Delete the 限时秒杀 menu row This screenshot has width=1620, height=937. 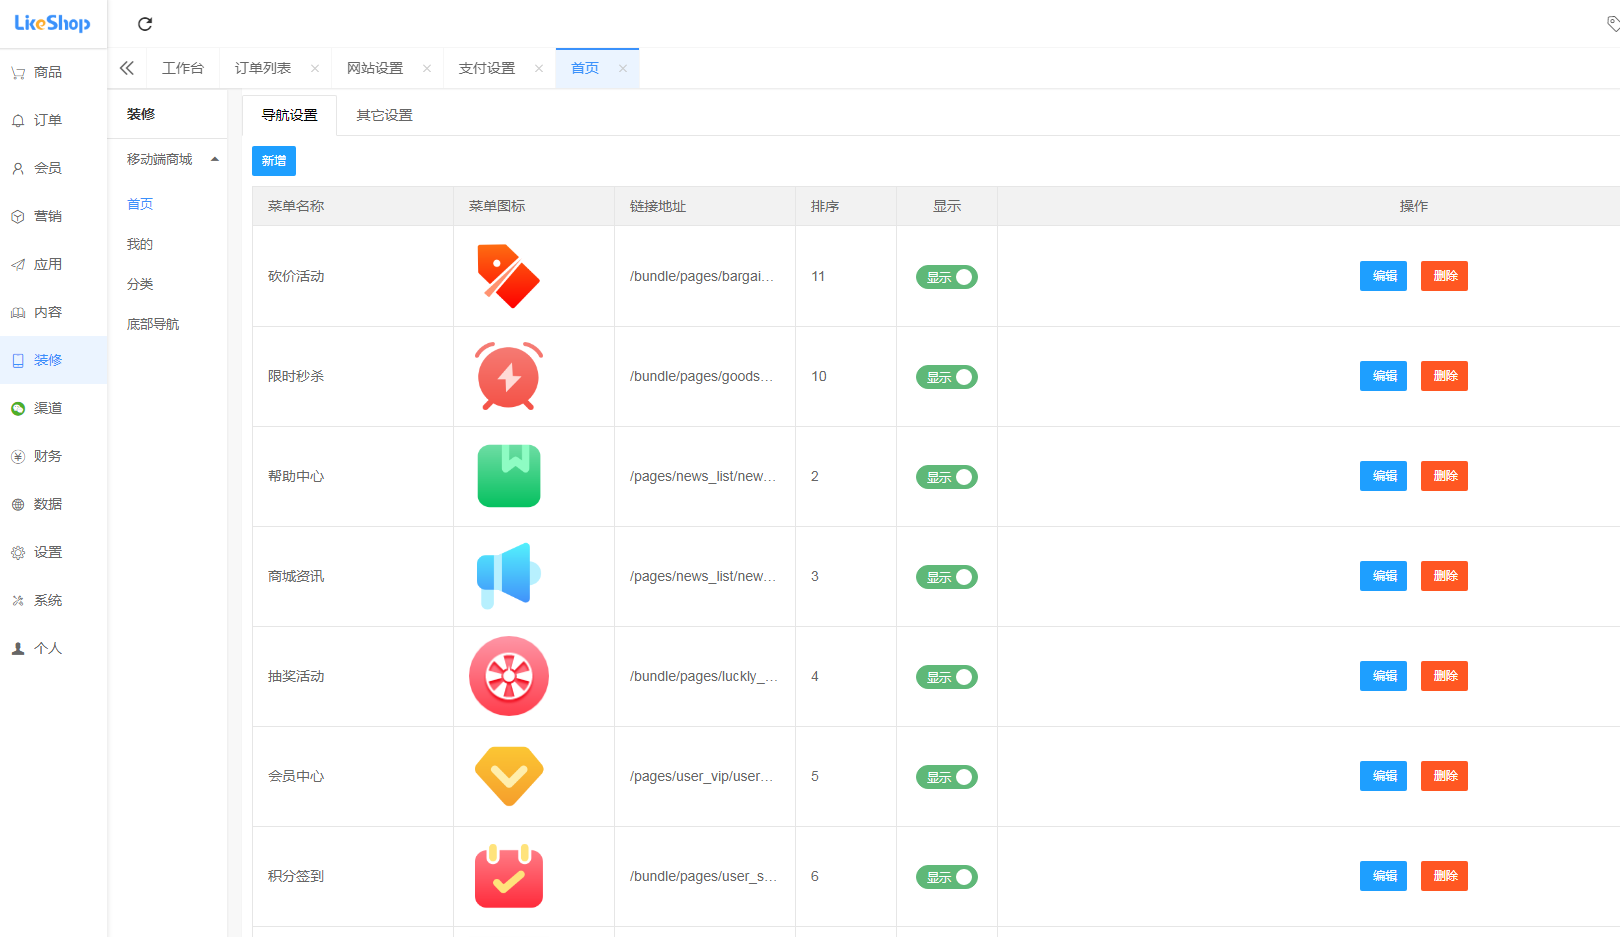coord(1444,376)
